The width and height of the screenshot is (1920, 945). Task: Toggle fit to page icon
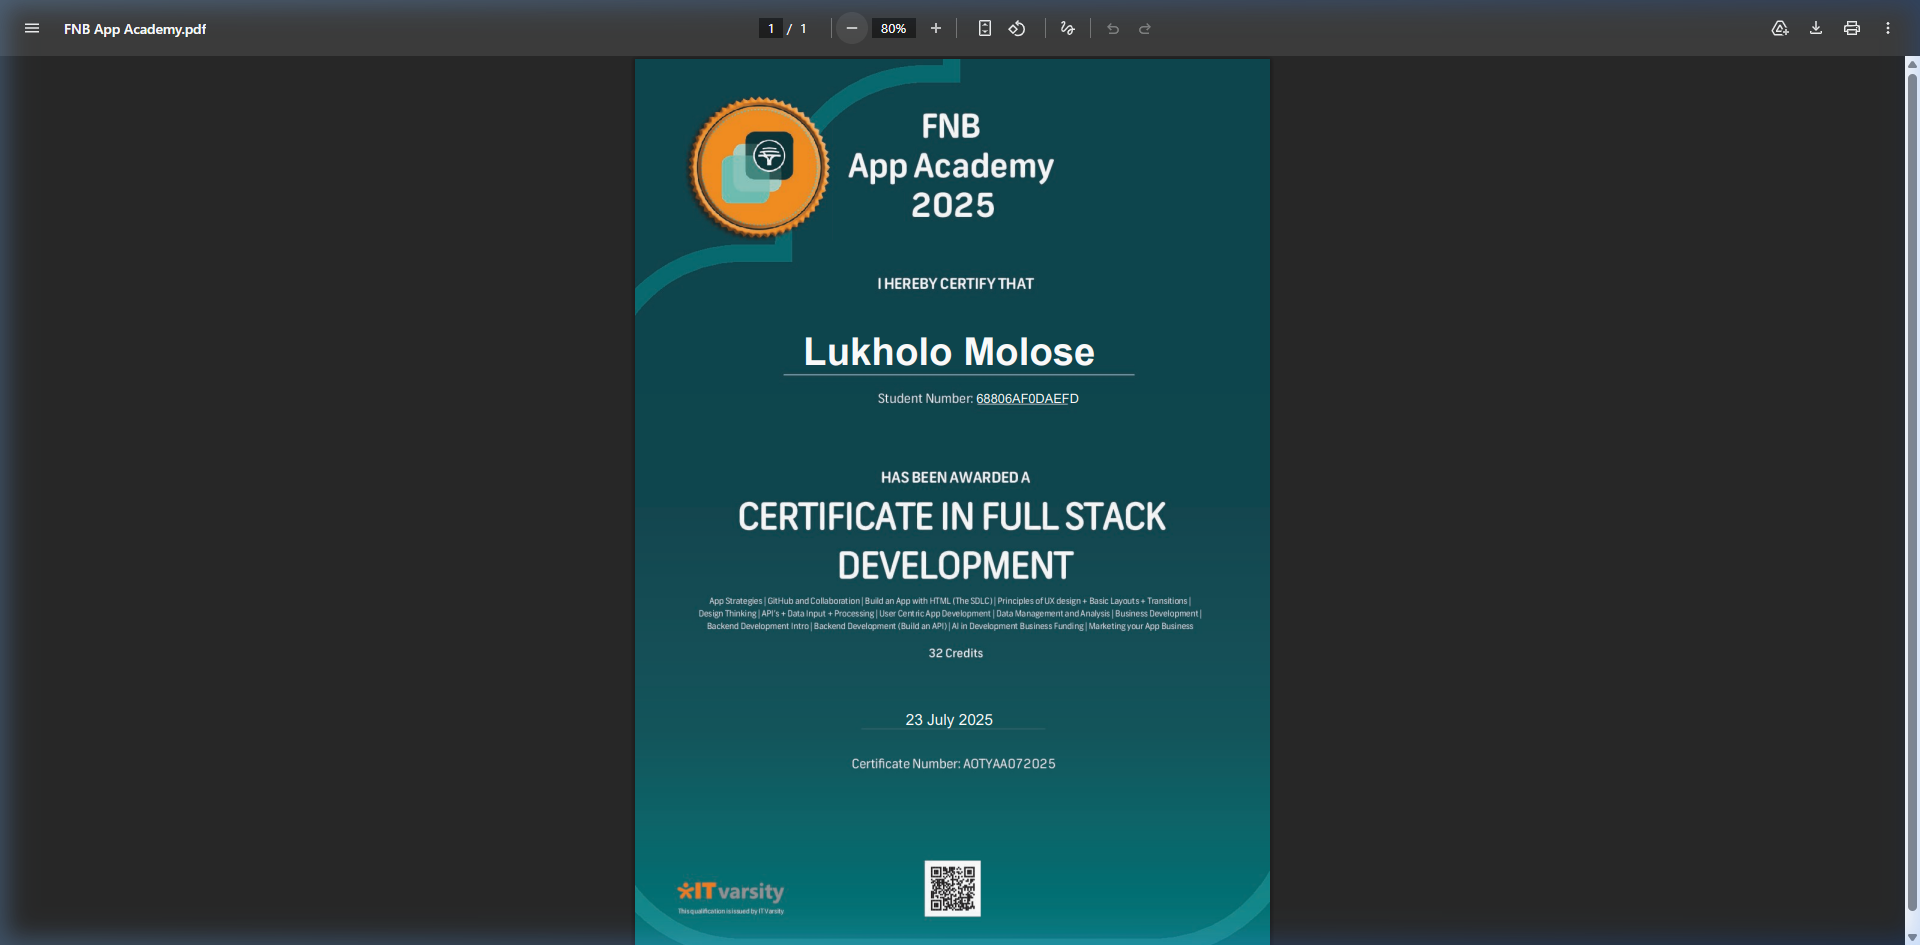click(x=985, y=28)
